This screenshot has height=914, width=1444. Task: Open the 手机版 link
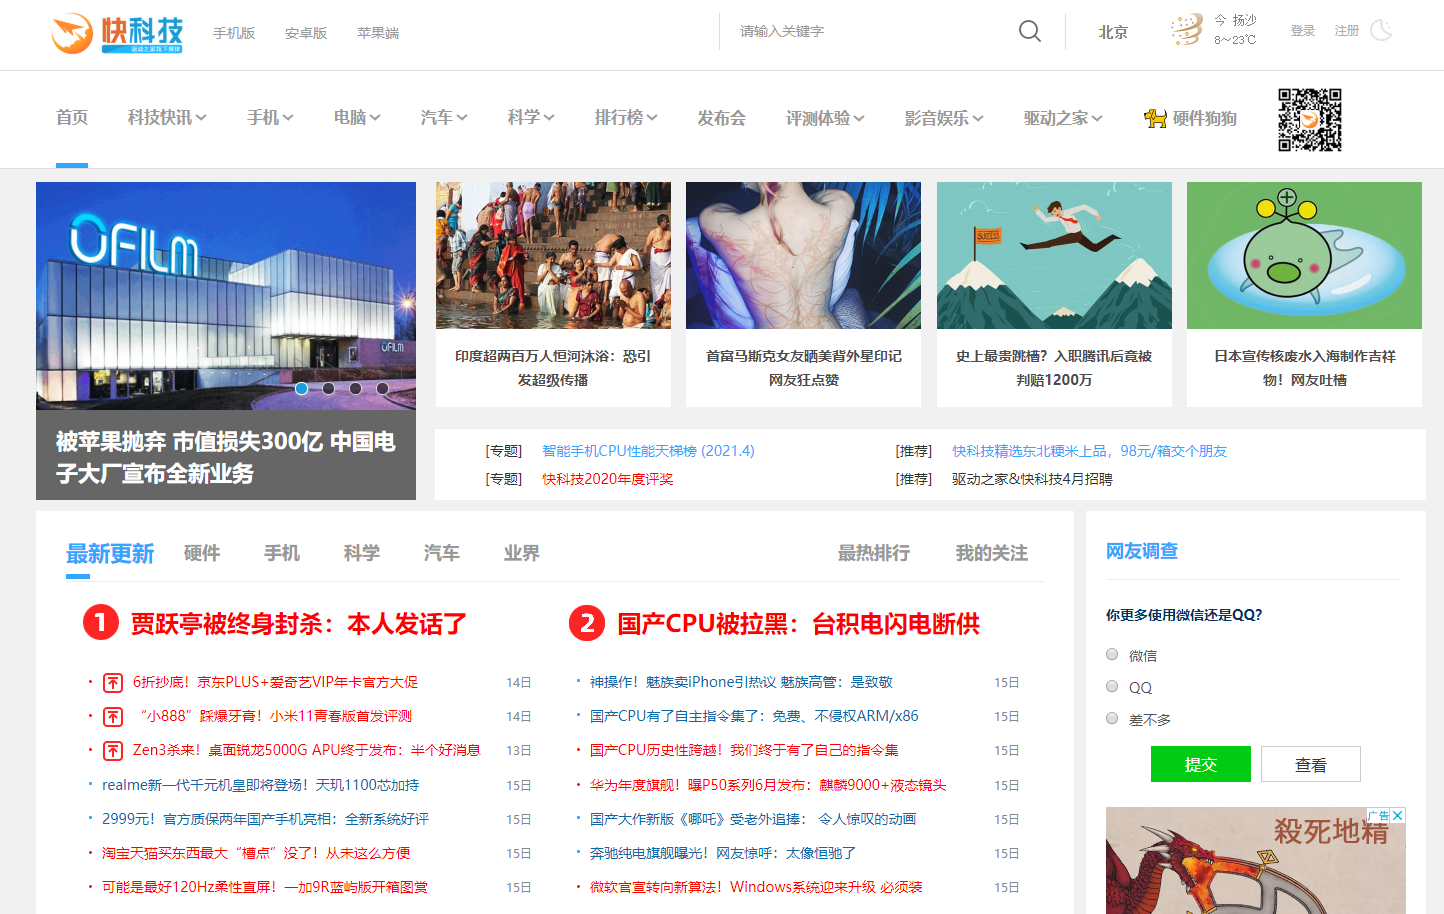point(234,33)
